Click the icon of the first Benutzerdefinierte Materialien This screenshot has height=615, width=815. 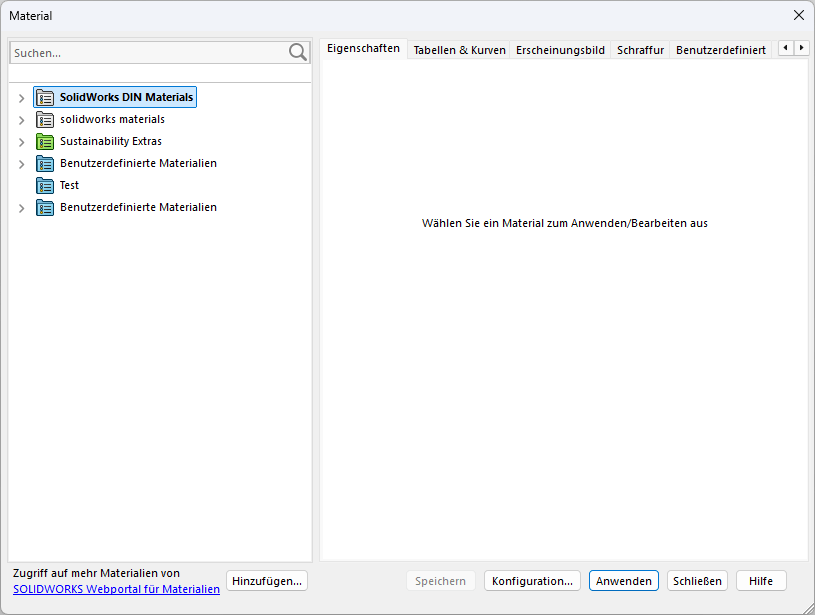point(44,163)
